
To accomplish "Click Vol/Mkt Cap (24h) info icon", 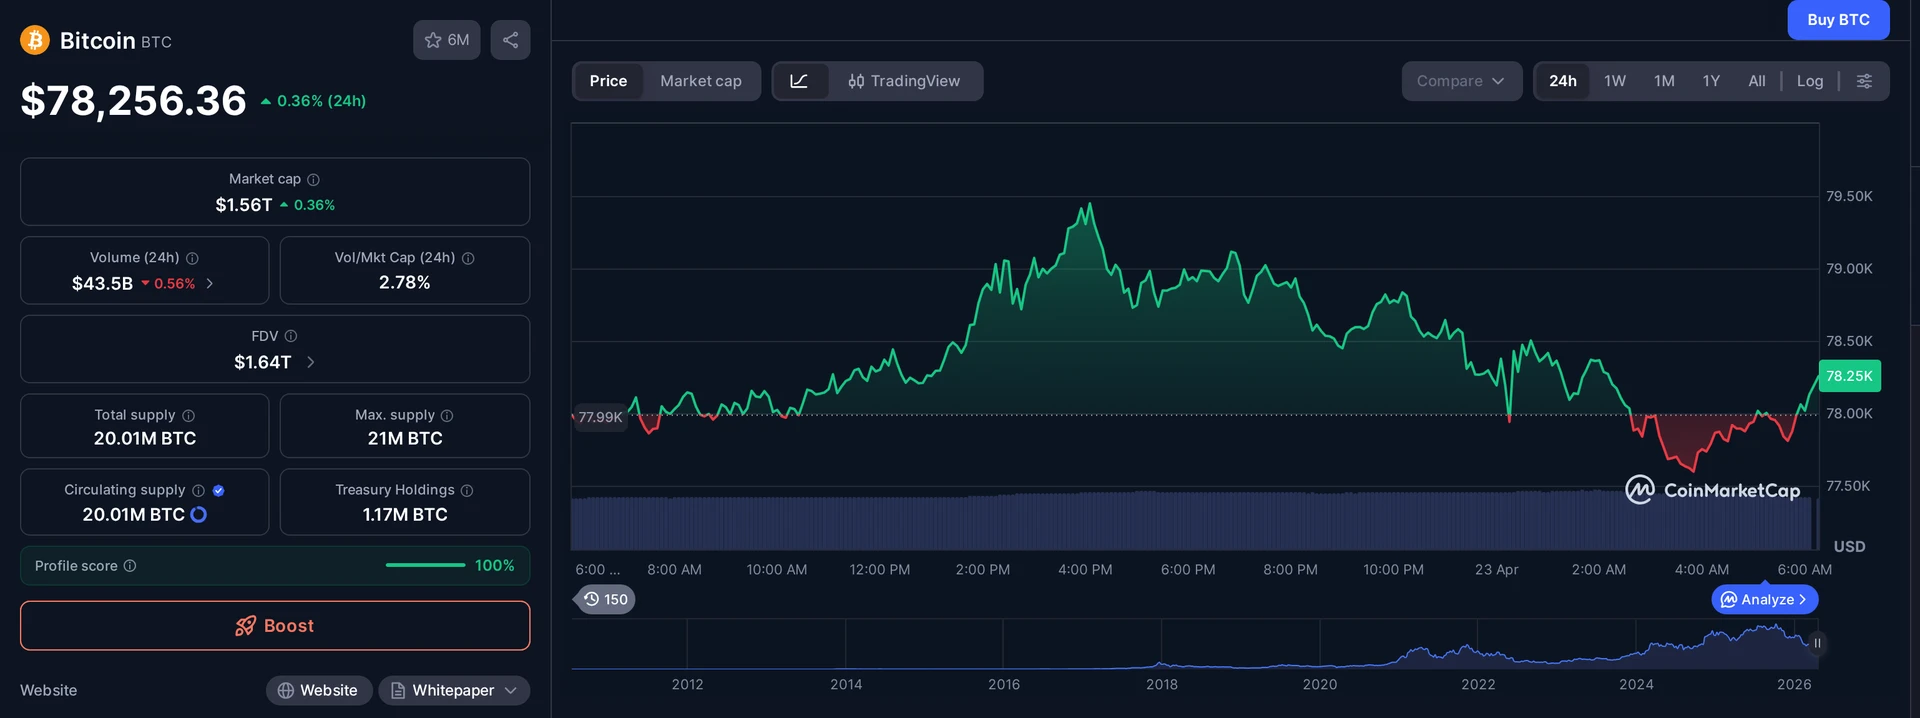I will 468,258.
